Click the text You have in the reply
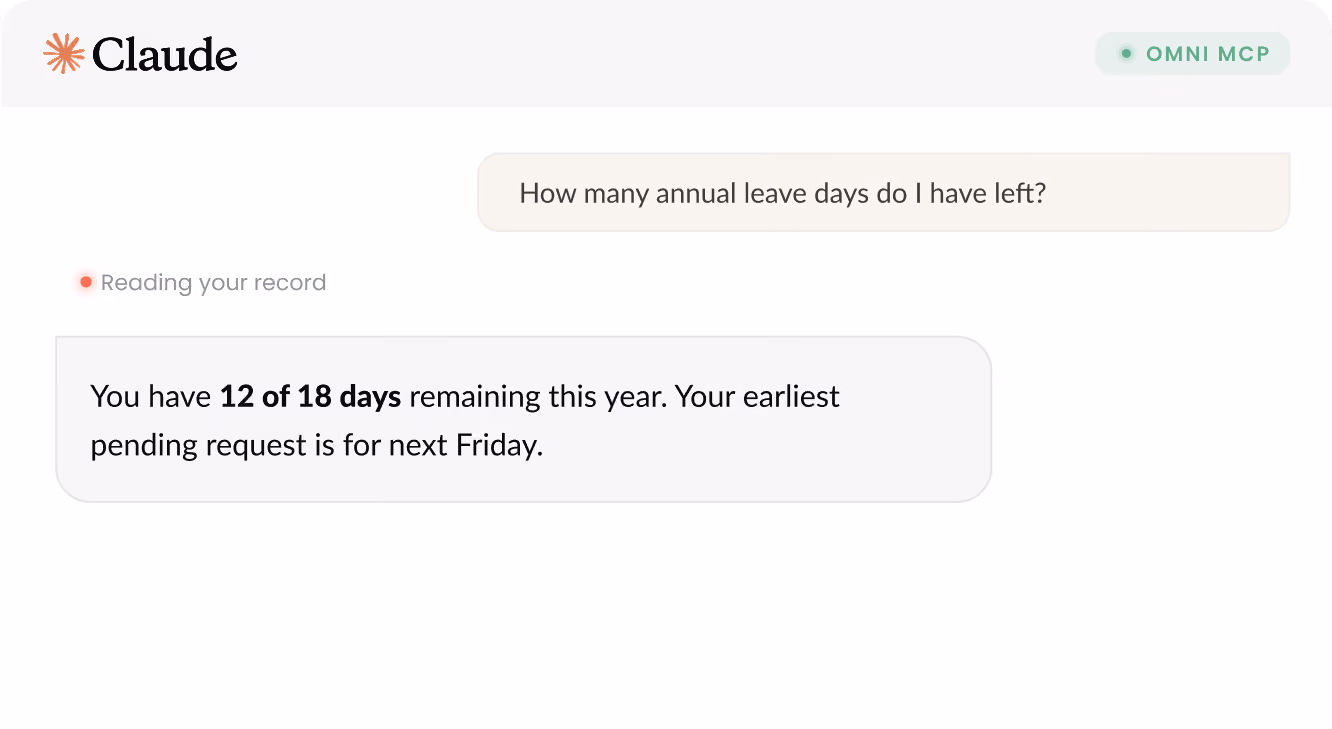This screenshot has width=1332, height=729. (151, 396)
